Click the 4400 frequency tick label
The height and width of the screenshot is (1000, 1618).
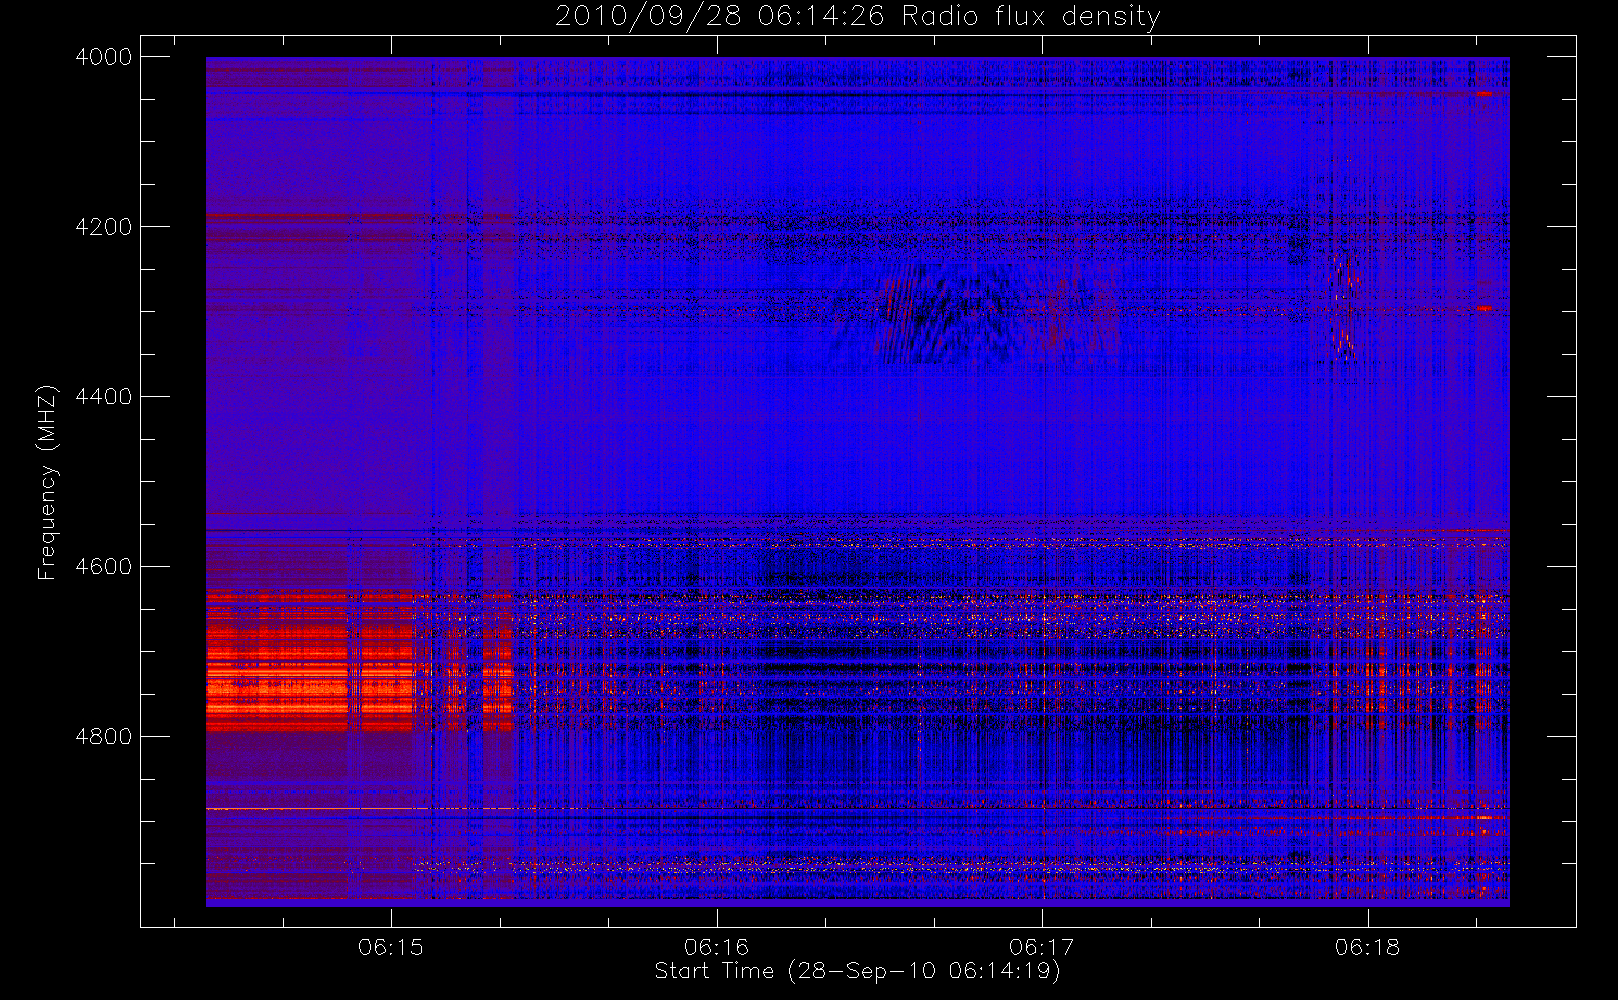(104, 397)
